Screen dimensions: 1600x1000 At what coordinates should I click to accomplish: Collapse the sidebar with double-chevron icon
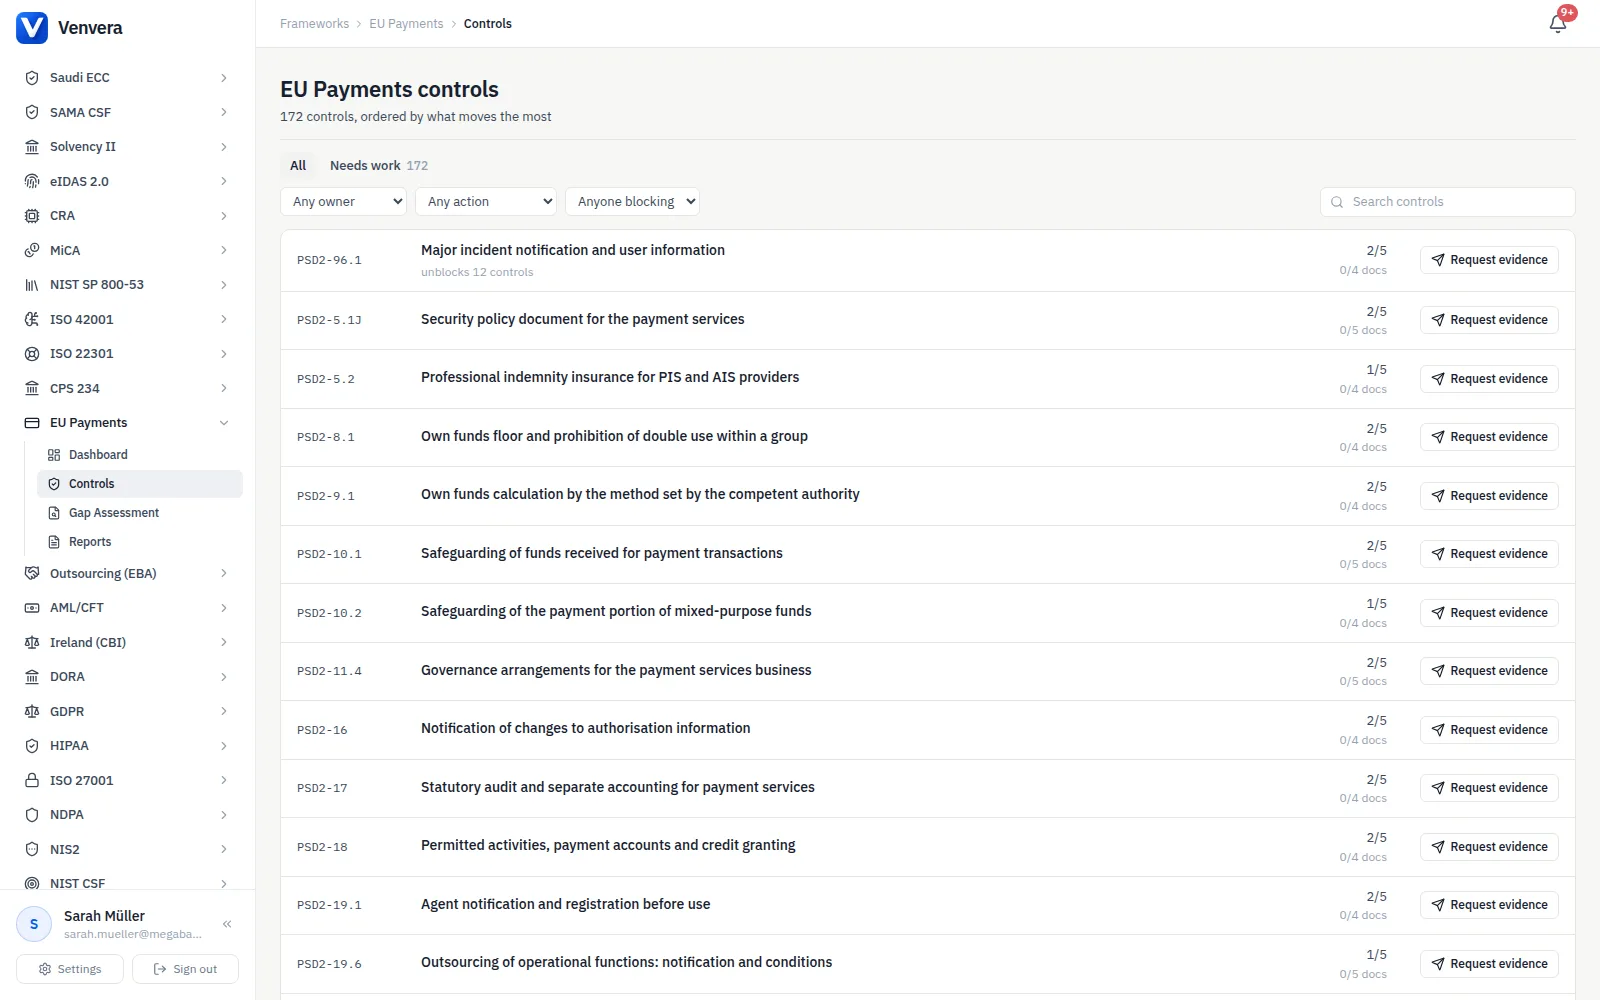click(227, 924)
